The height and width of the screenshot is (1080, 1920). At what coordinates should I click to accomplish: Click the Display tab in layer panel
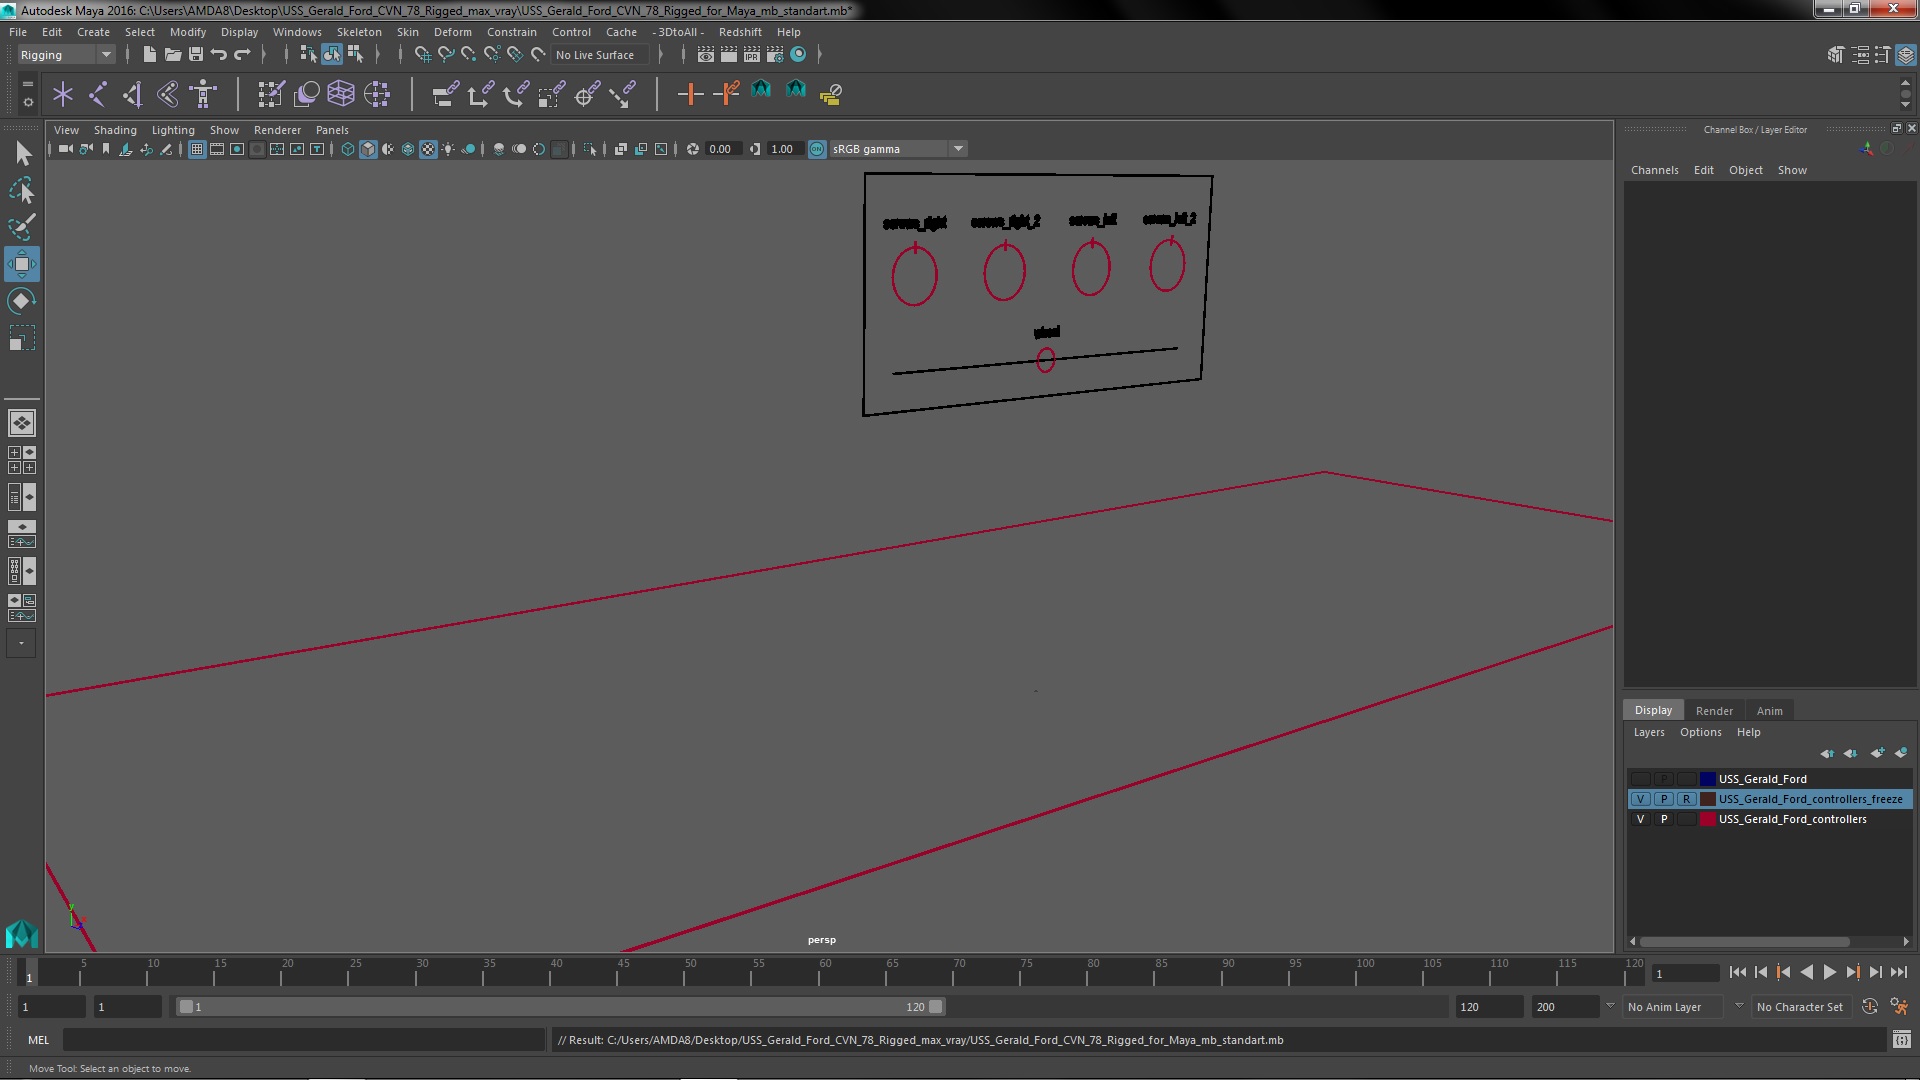[1654, 709]
